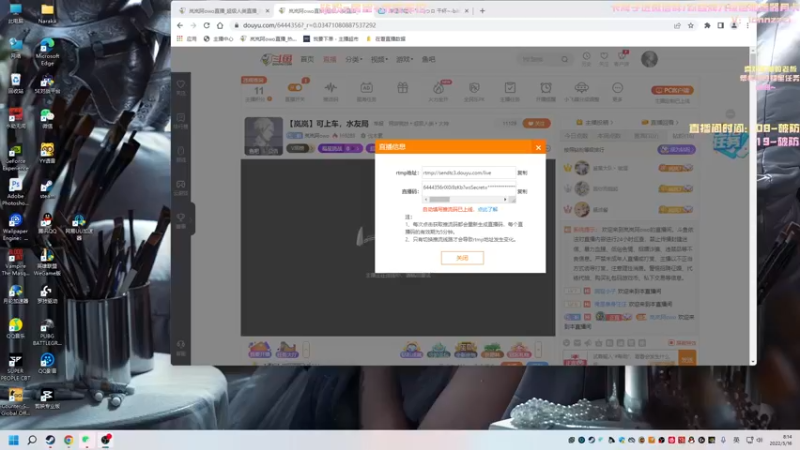Switch to the third Chrome tab
Viewport: 800px width, 450px height.
[423, 11]
